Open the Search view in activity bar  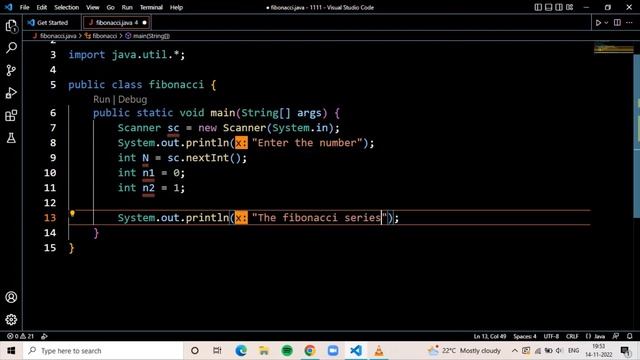[x=11, y=47]
